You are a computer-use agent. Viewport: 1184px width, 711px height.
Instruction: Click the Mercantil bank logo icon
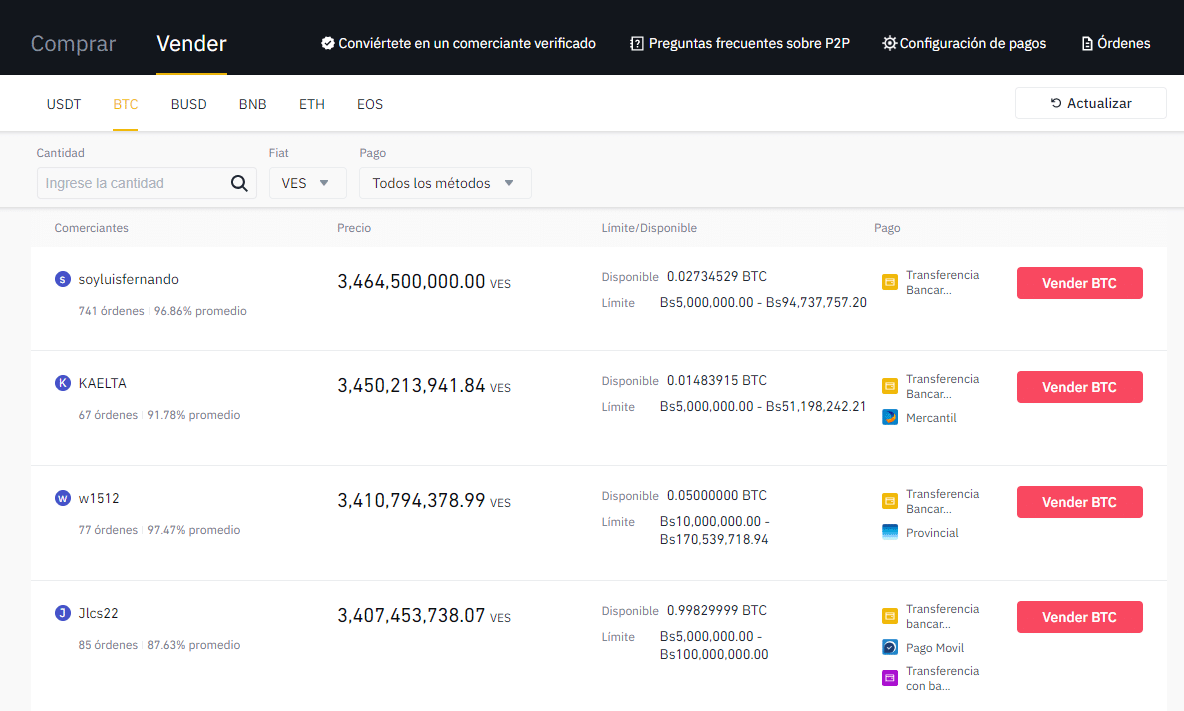[890, 418]
